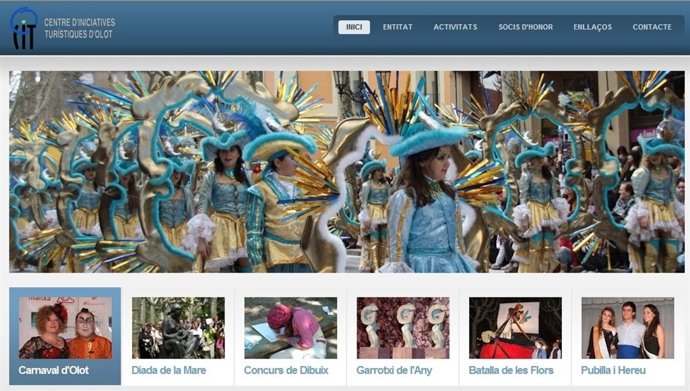The height and width of the screenshot is (391, 690).
Task: Open the Garrotxí de l'Any link
Action: click(394, 370)
